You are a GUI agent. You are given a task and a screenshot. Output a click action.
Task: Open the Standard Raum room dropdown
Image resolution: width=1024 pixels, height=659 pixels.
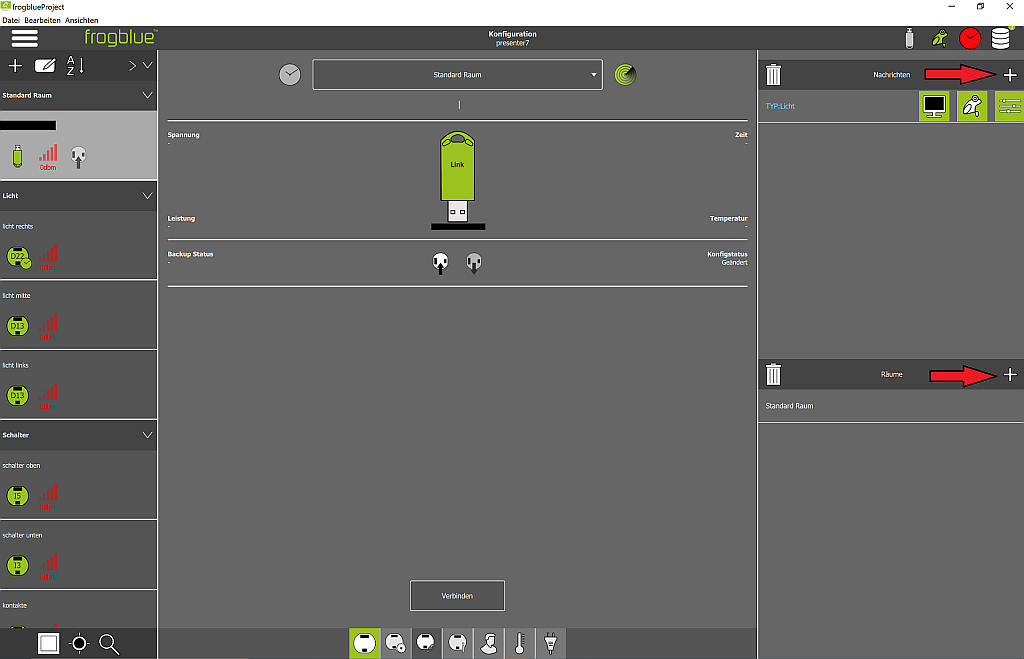(x=457, y=74)
